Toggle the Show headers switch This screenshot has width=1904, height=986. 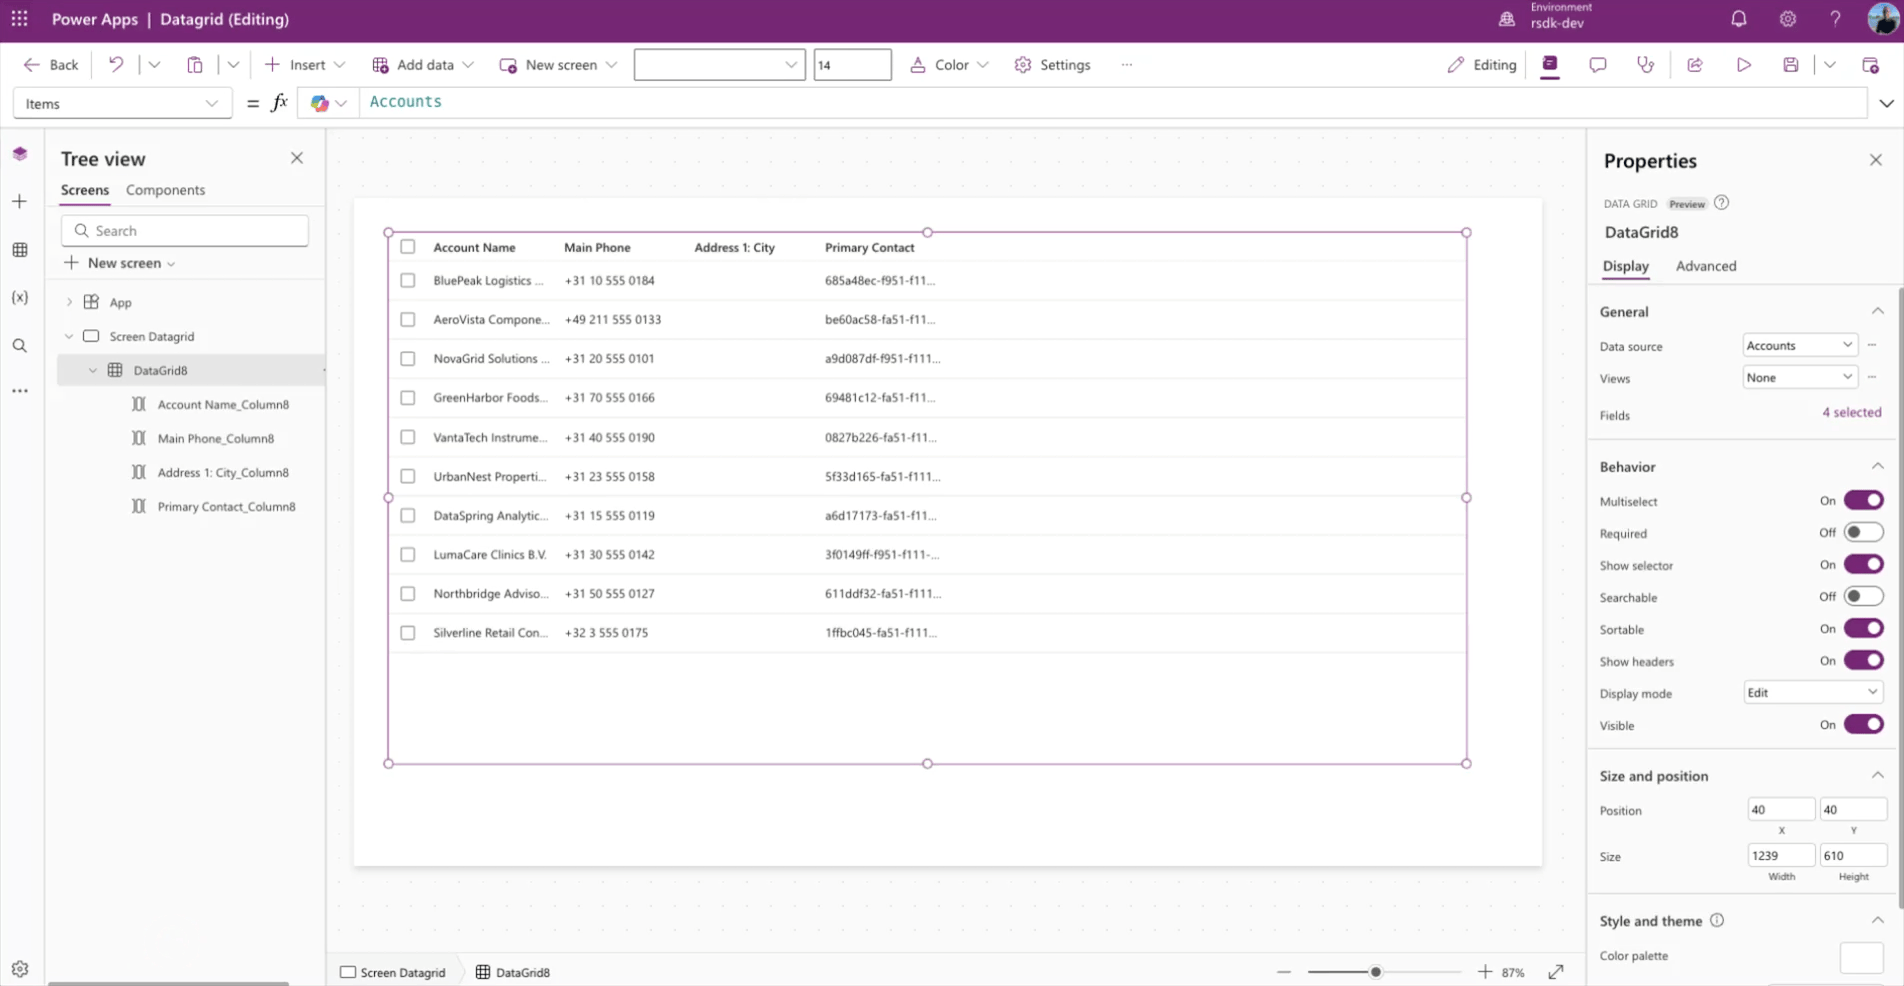coord(1864,661)
